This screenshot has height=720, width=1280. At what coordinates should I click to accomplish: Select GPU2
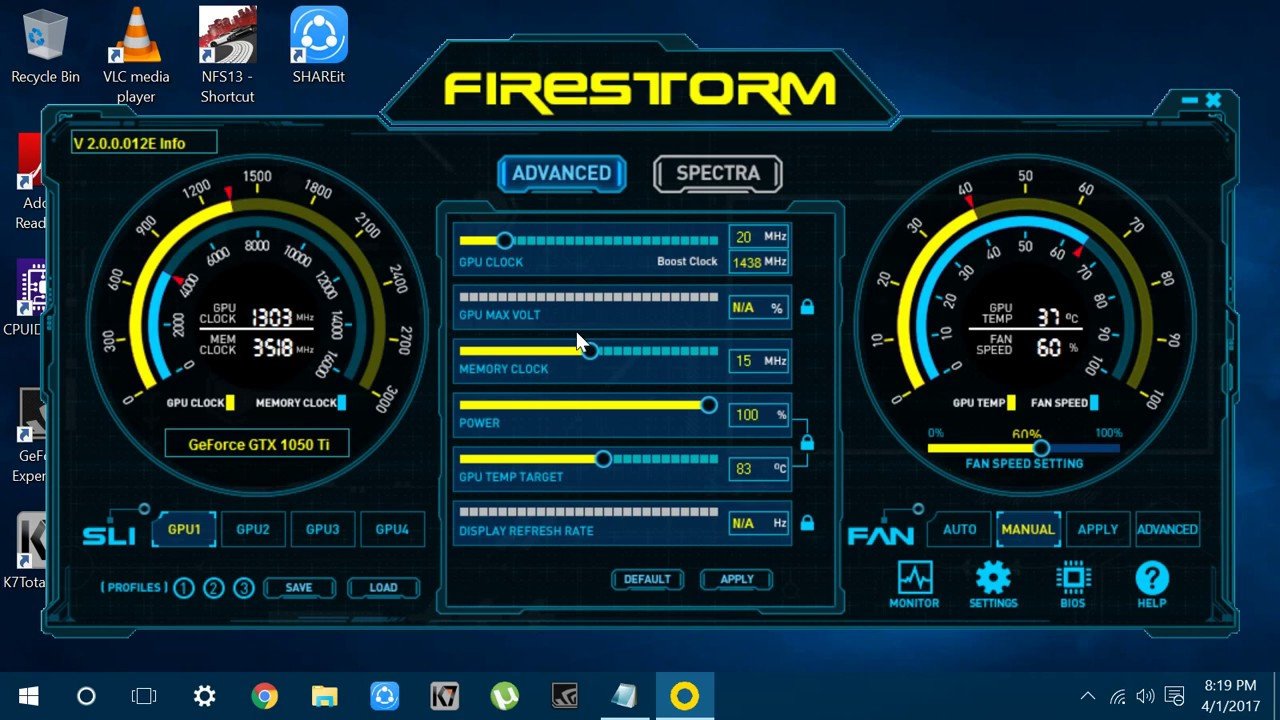tap(253, 529)
